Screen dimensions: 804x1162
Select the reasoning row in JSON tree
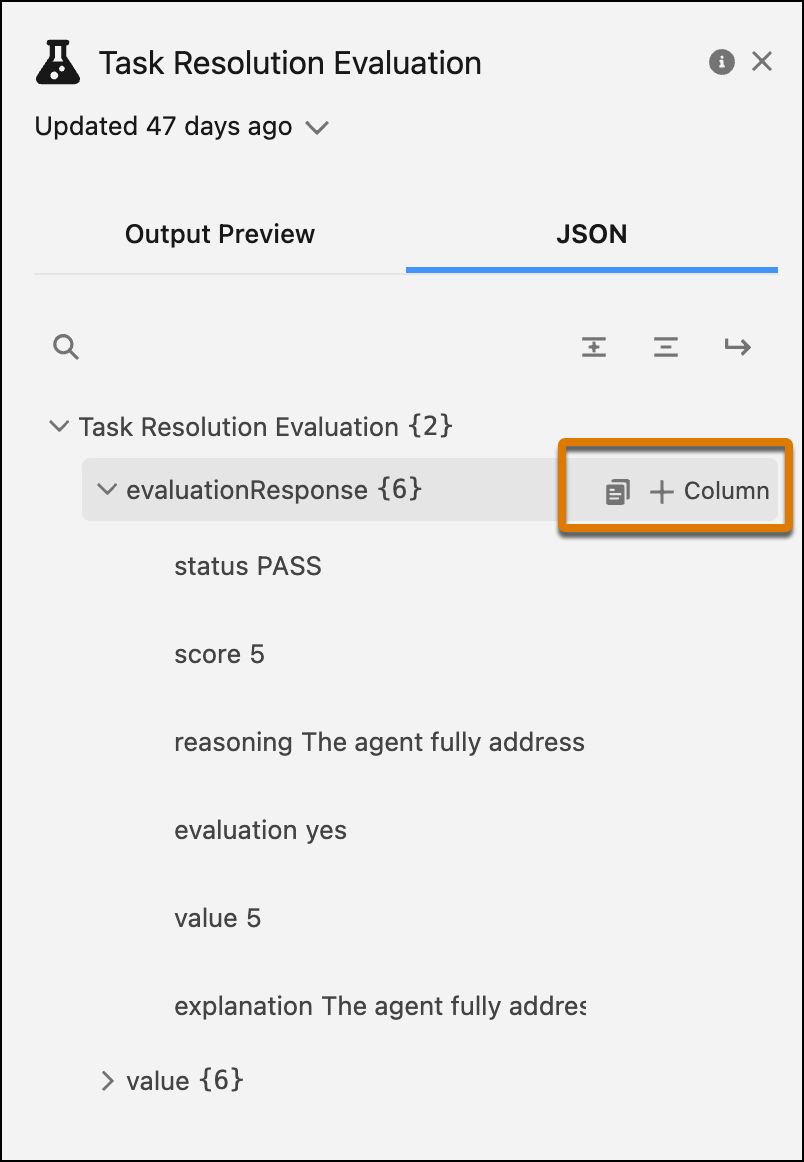(x=379, y=743)
